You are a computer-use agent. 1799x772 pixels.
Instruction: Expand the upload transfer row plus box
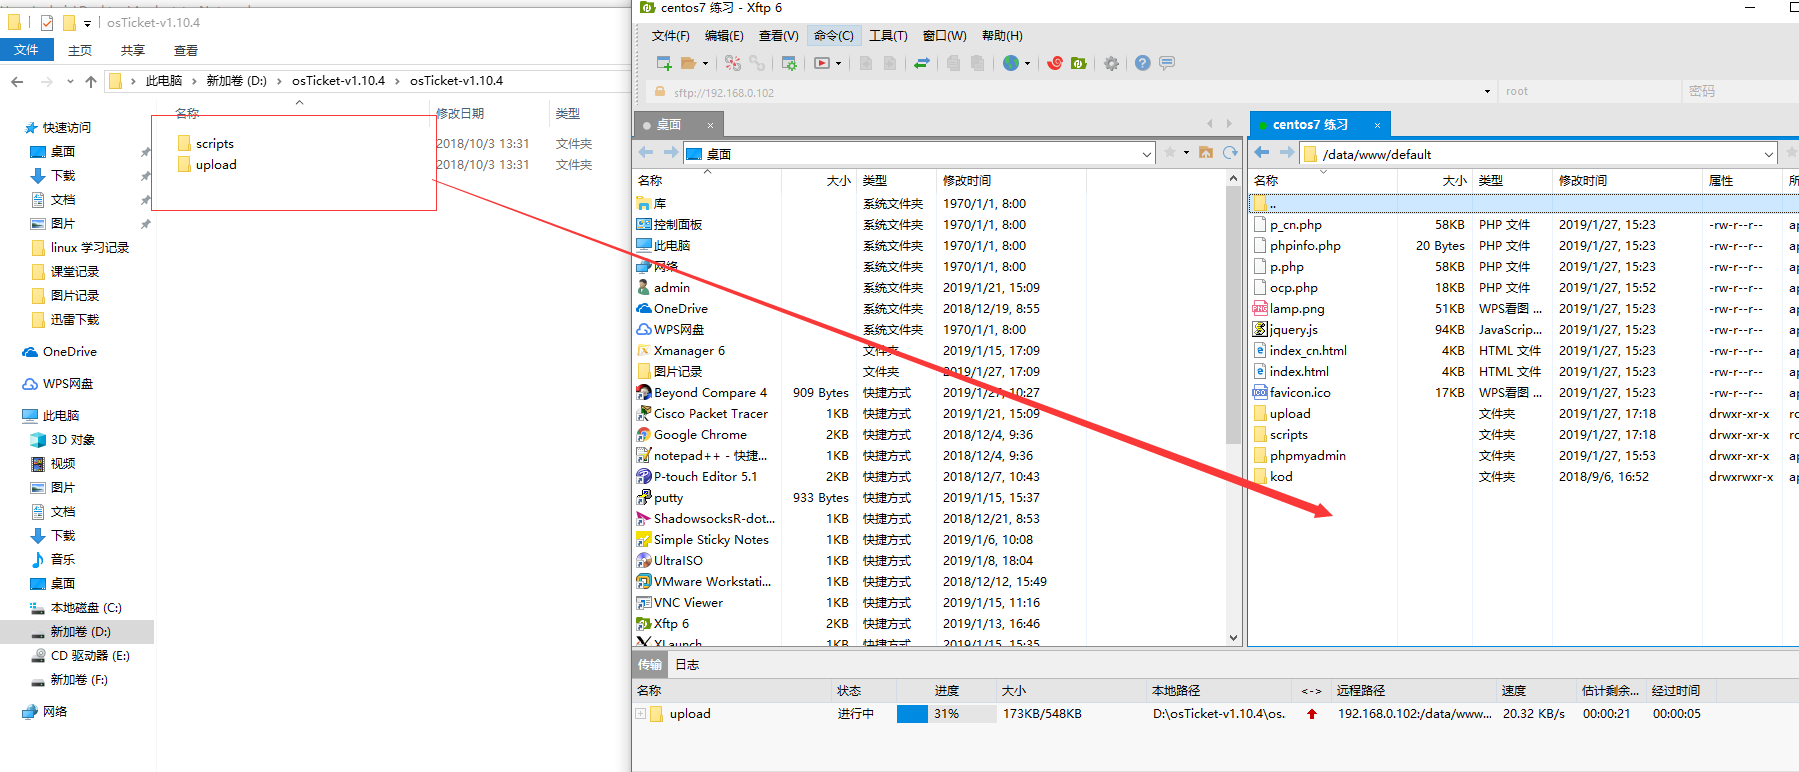pos(640,714)
